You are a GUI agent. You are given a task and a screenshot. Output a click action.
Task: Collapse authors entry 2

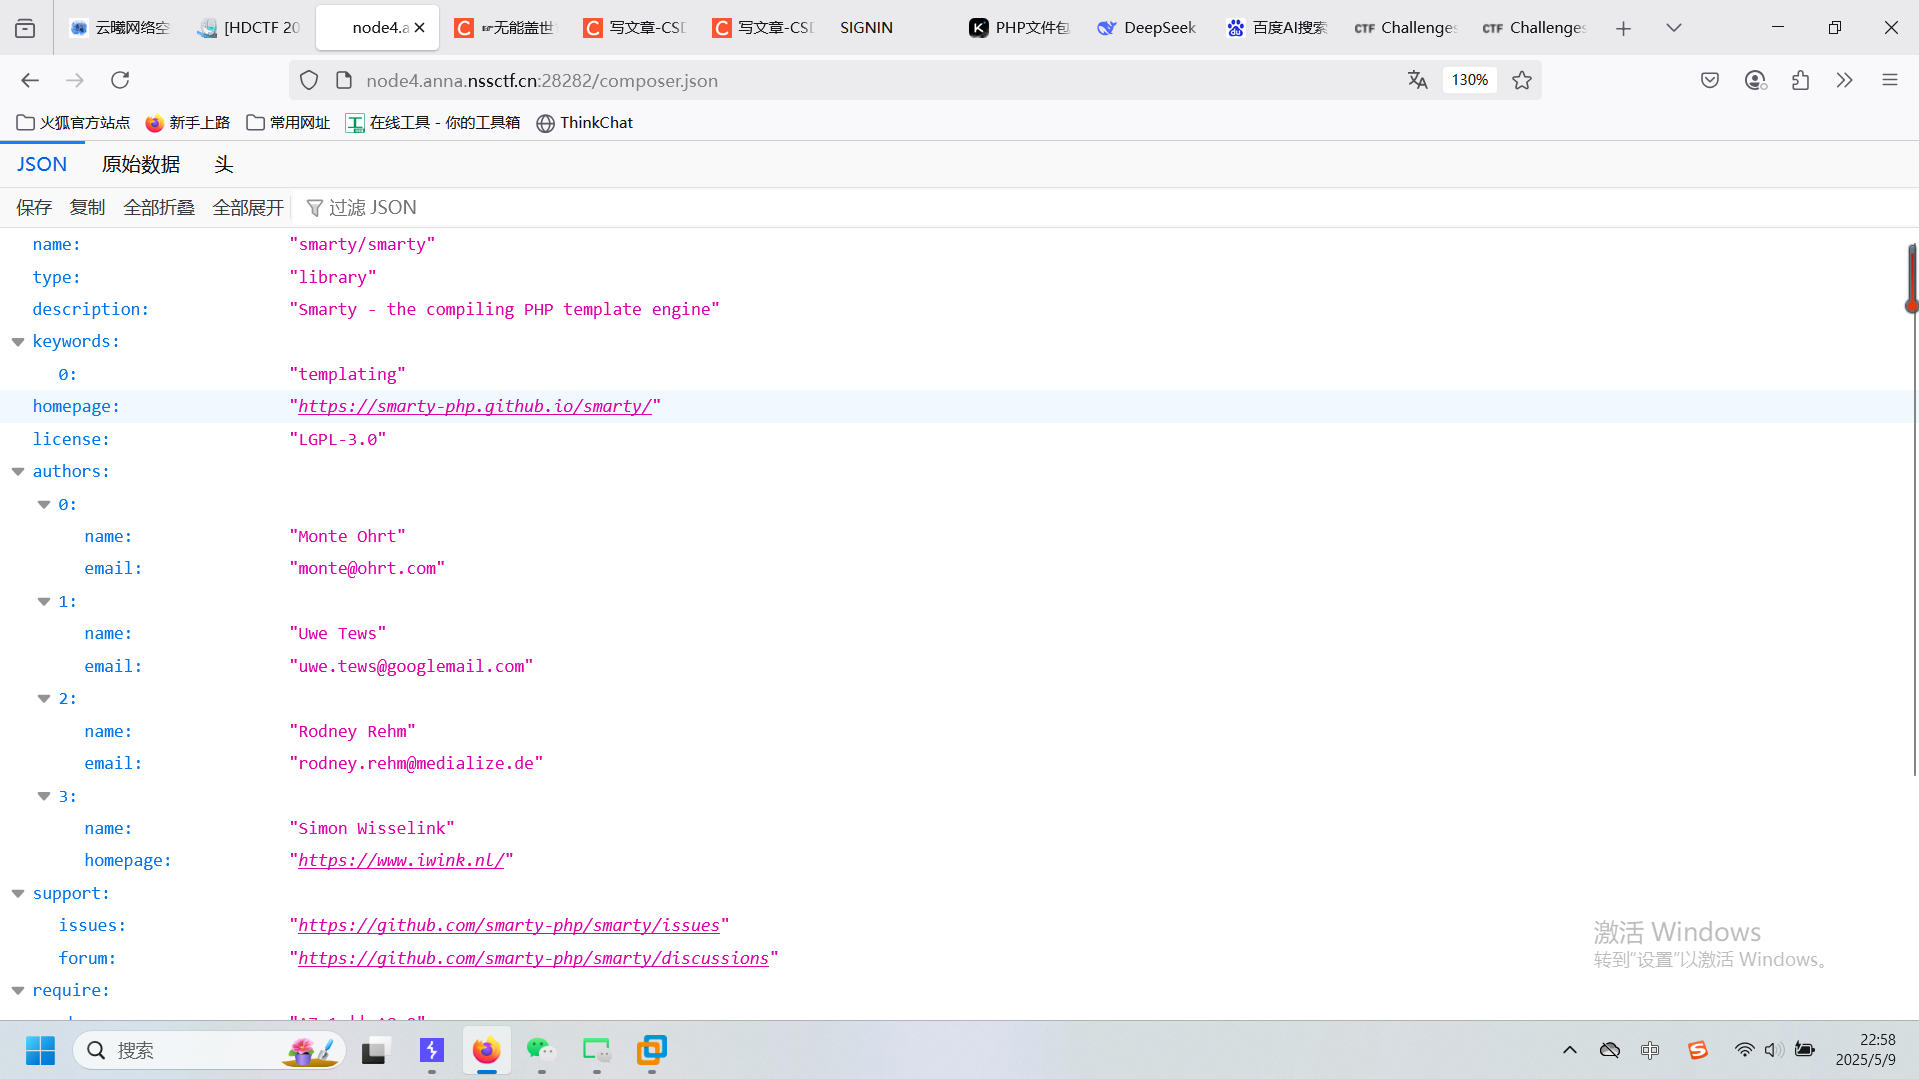point(44,699)
